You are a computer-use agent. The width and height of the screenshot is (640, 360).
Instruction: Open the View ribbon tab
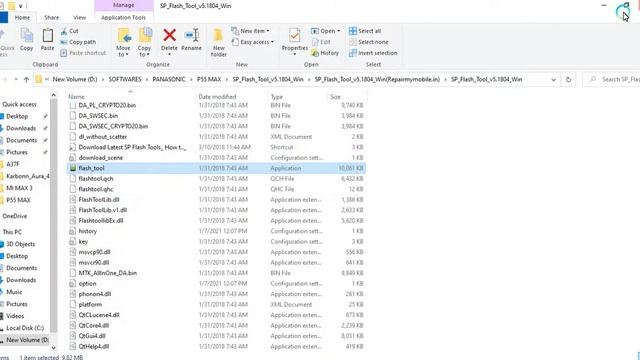(x=80, y=18)
